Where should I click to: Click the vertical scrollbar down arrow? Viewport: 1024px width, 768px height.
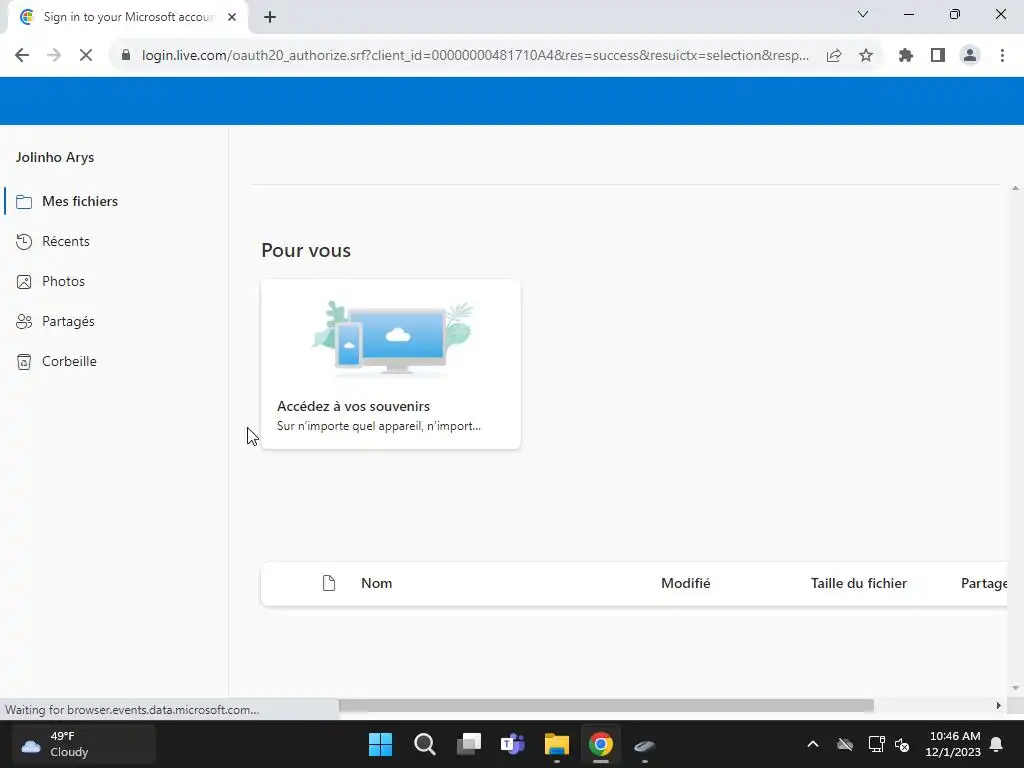tap(1015, 688)
